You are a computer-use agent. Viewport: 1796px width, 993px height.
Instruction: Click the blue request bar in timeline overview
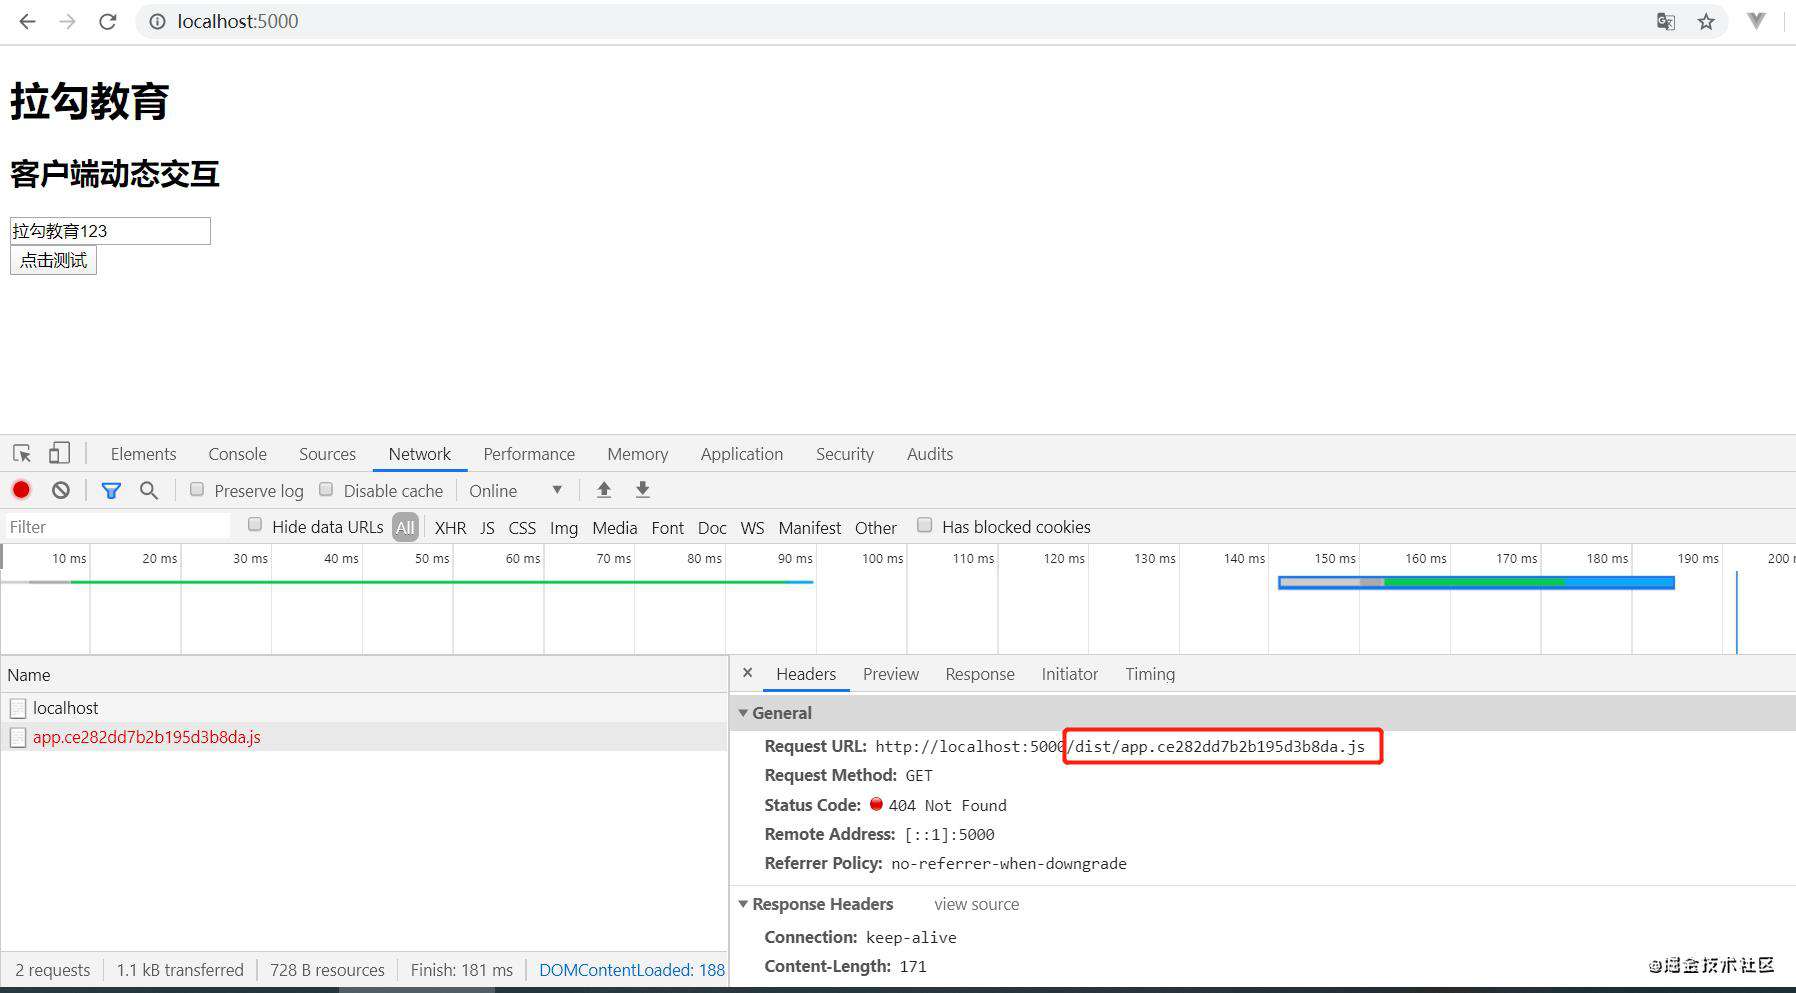1476,582
